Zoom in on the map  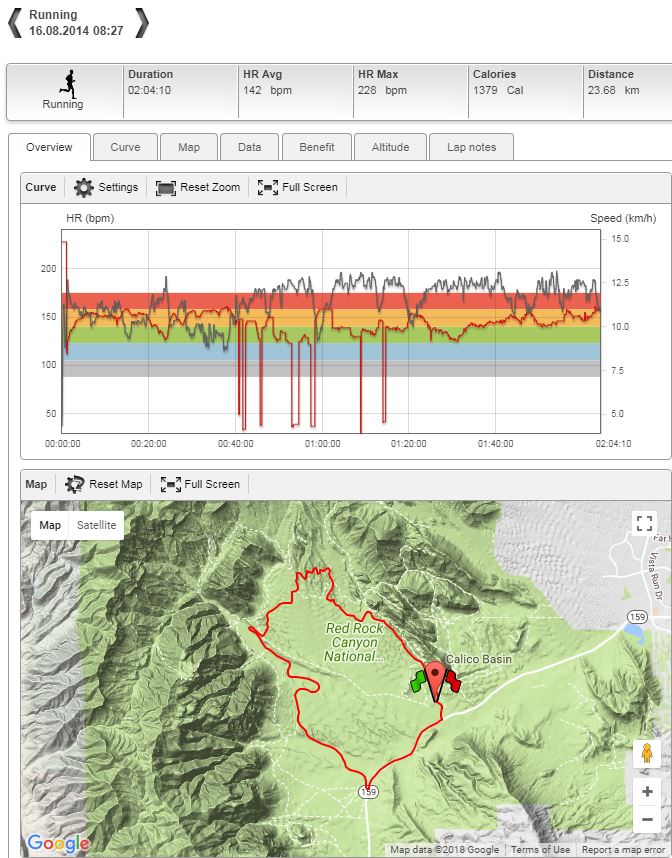645,792
